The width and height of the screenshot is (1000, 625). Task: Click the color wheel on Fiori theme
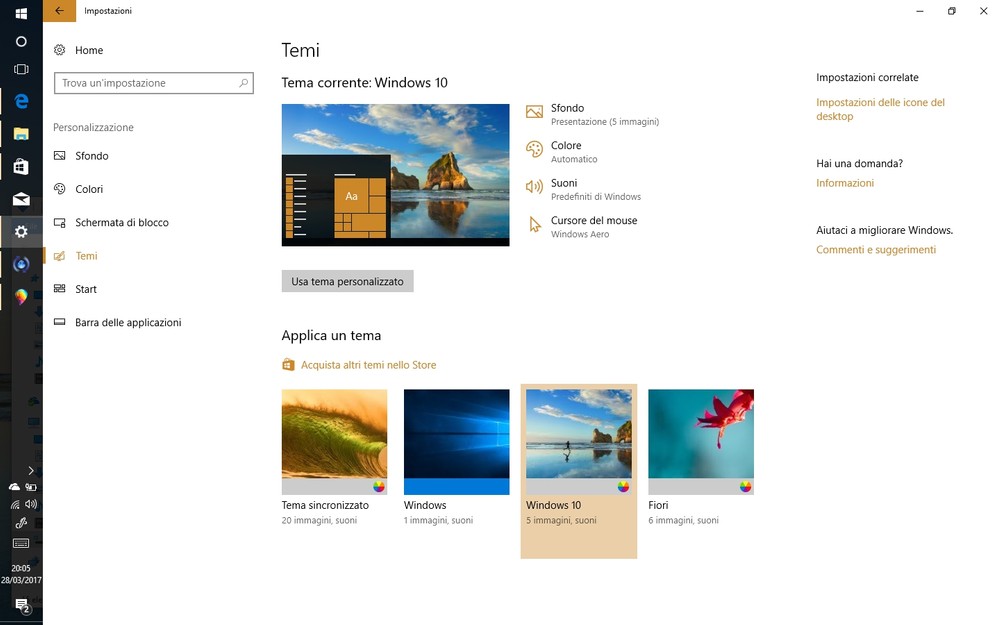coord(746,487)
